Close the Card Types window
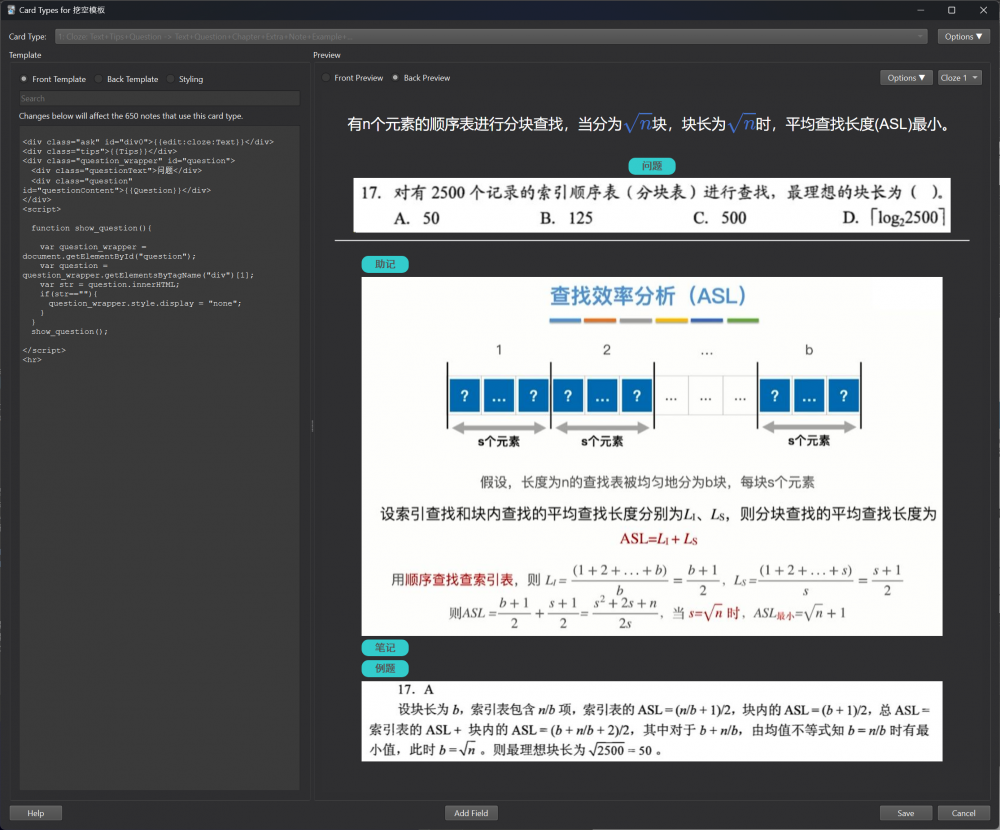 click(983, 10)
